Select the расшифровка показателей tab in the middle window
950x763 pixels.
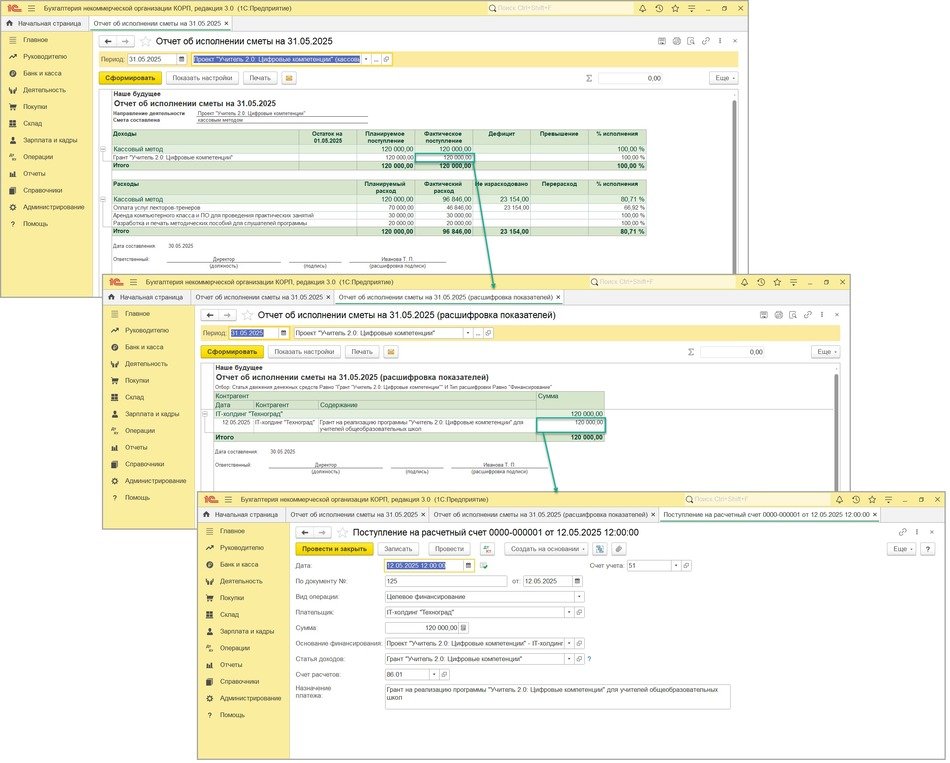click(x=447, y=297)
